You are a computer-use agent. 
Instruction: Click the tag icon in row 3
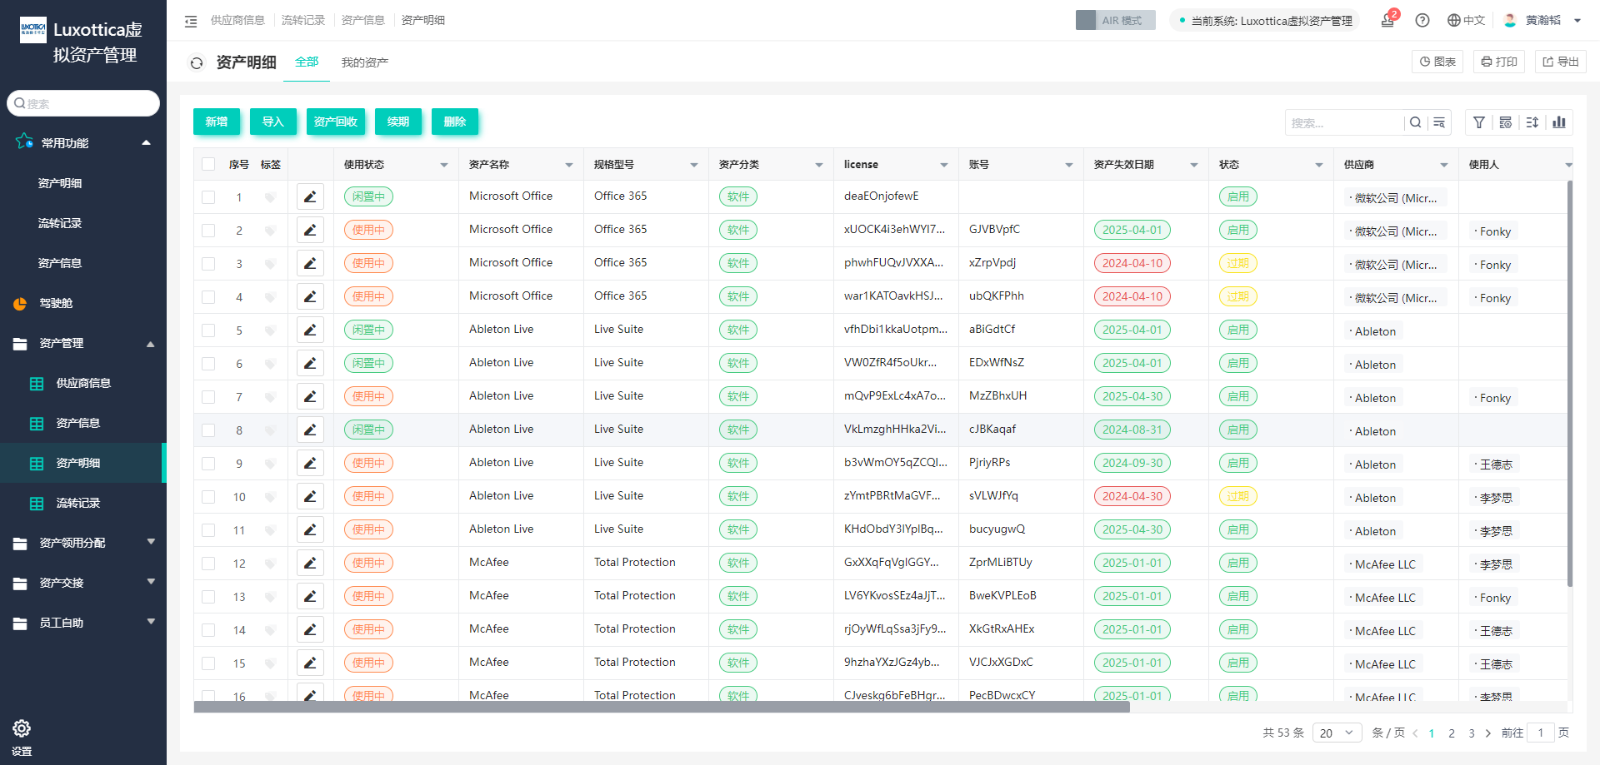pyautogui.click(x=270, y=264)
